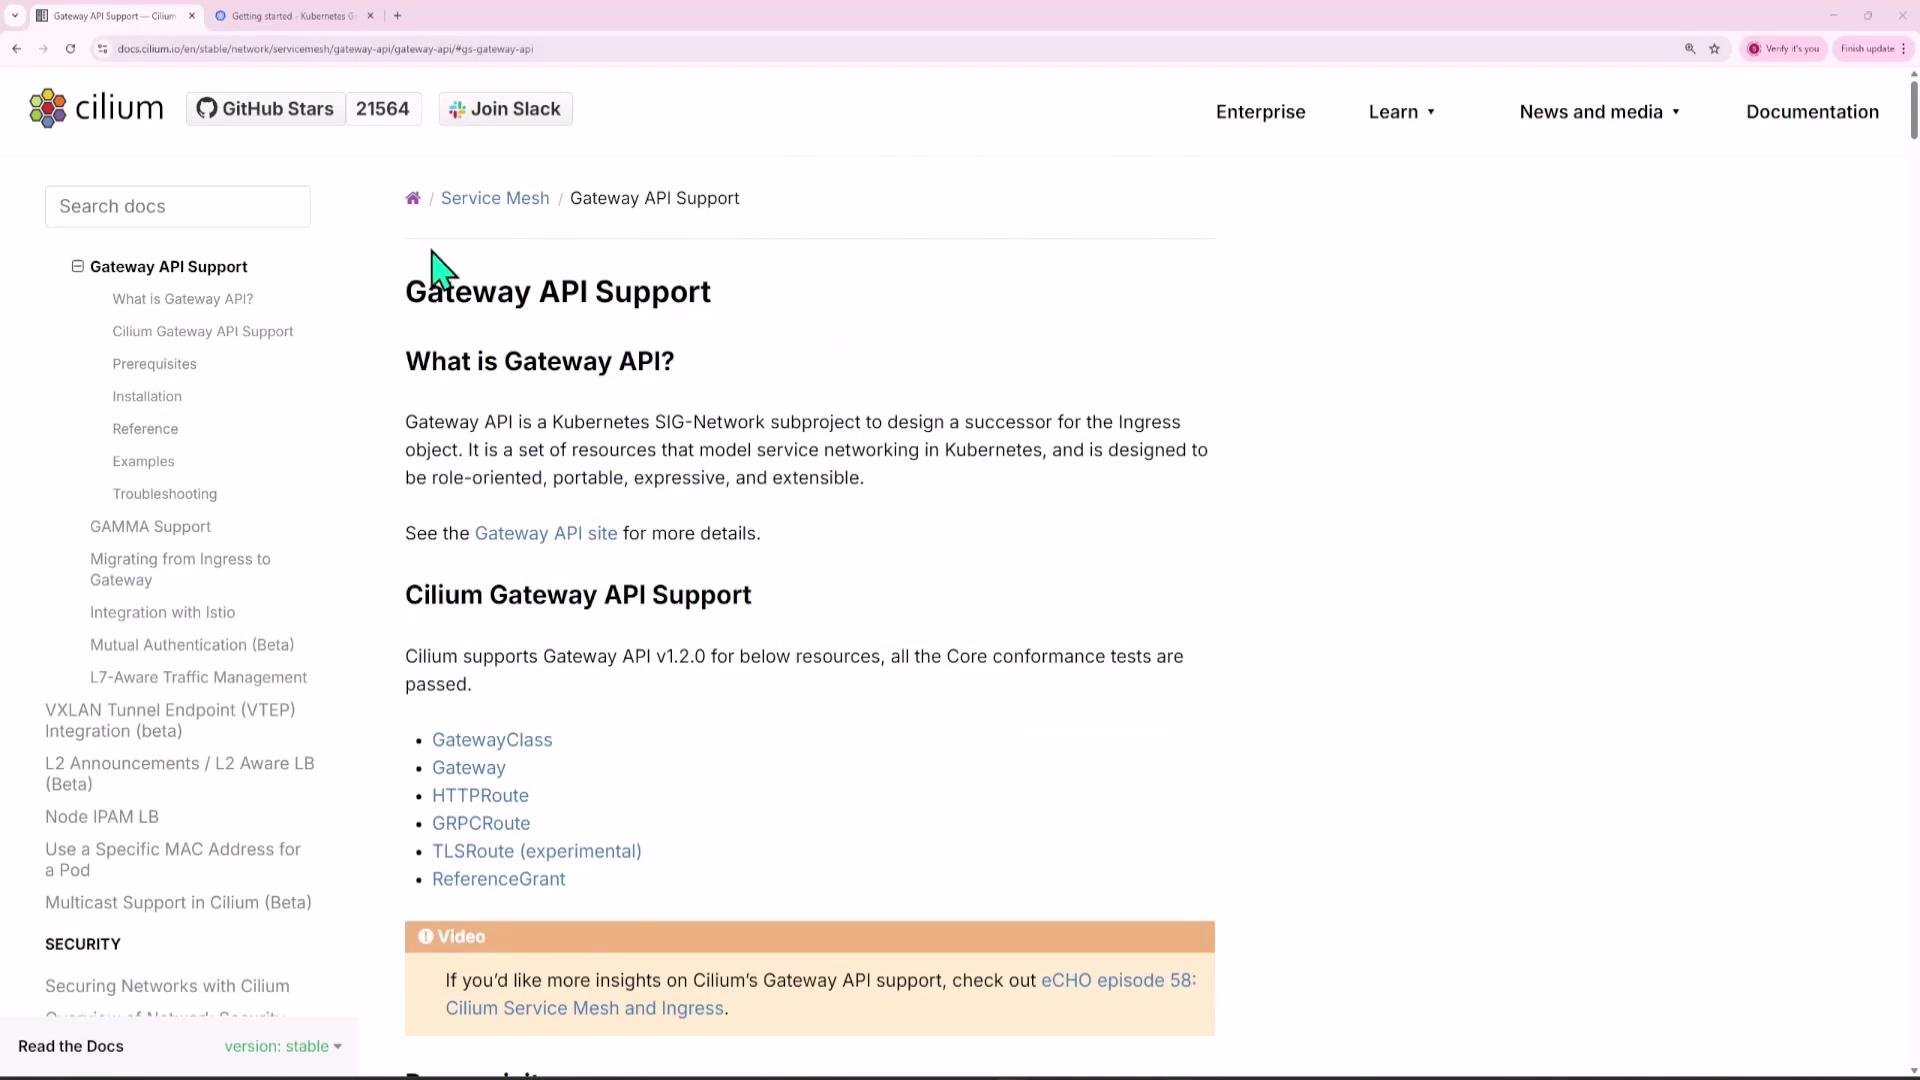Open the Gateway resource link in the list

click(469, 768)
